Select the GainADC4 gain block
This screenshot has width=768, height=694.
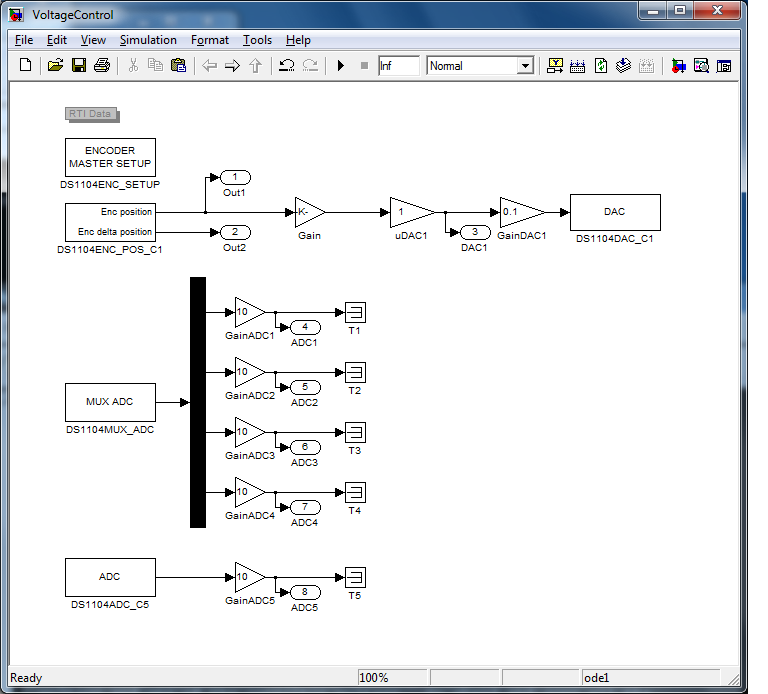pyautogui.click(x=249, y=492)
